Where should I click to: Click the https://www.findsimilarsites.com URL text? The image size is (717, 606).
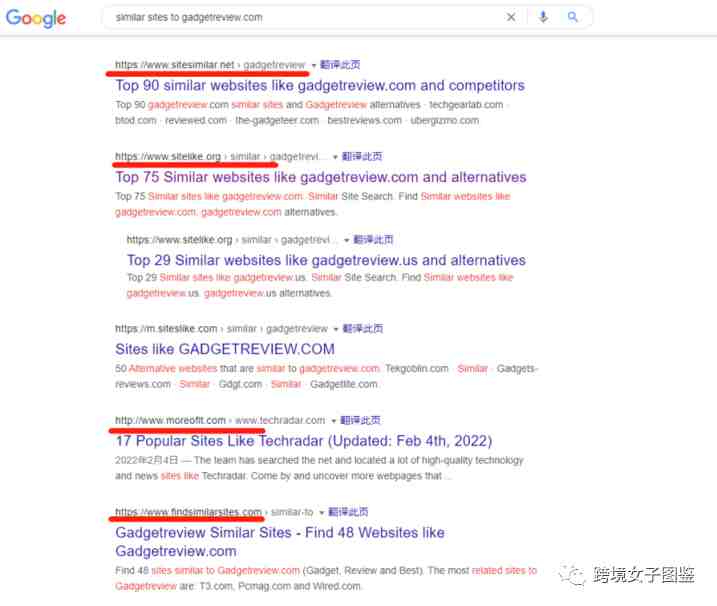tap(188, 512)
